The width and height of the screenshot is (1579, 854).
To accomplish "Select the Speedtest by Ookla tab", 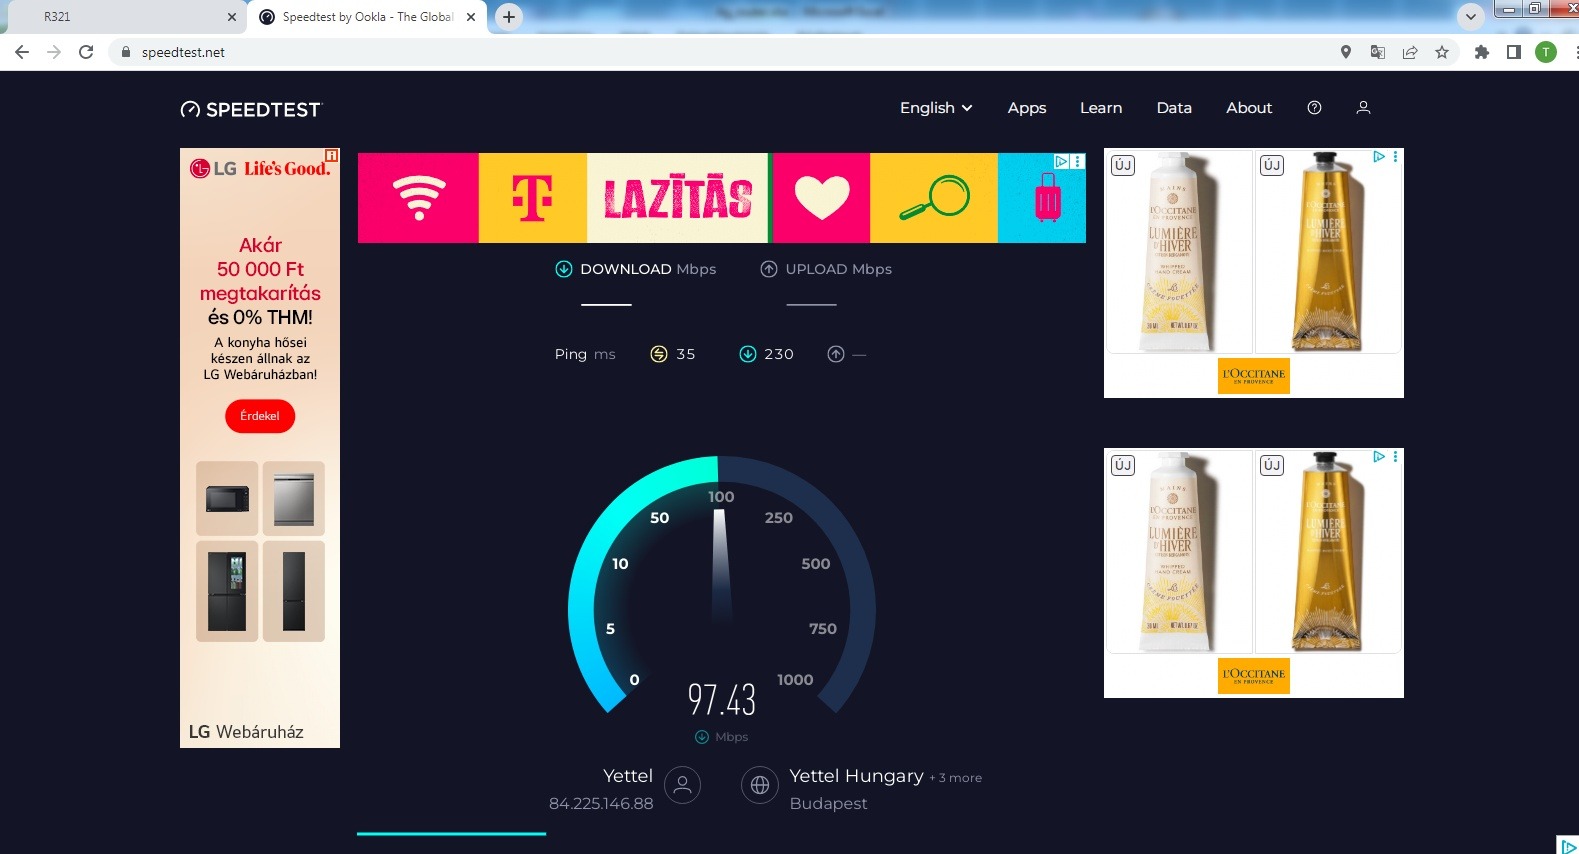I will point(367,17).
